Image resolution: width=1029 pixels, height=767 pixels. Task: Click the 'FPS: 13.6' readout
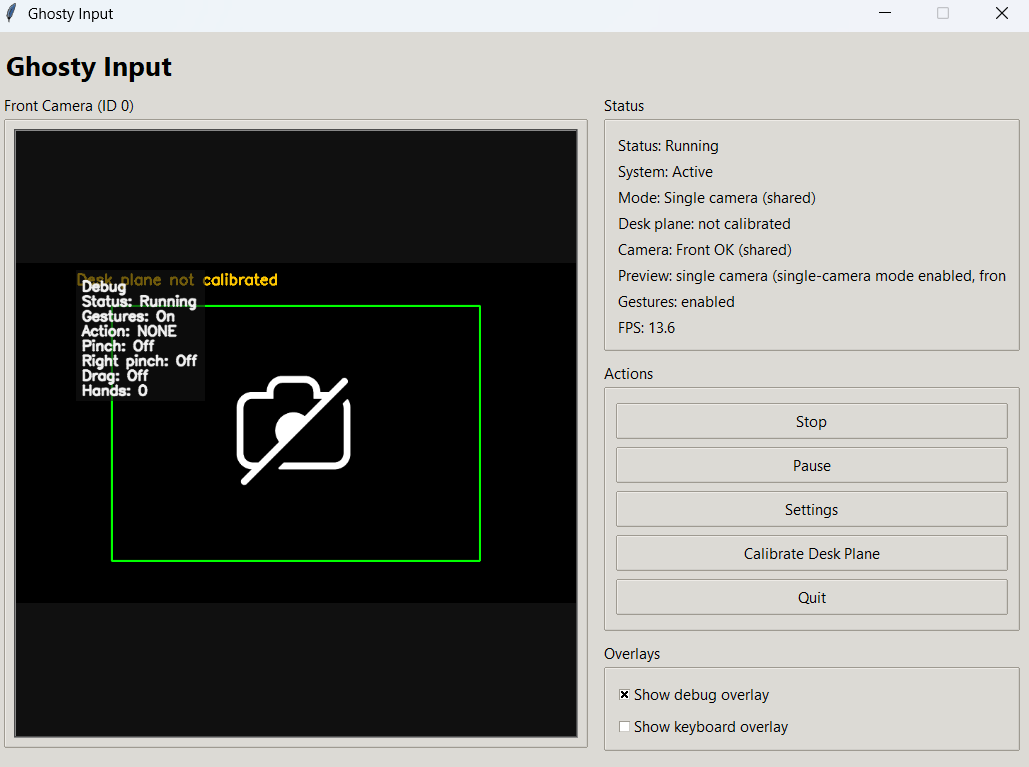pos(646,328)
